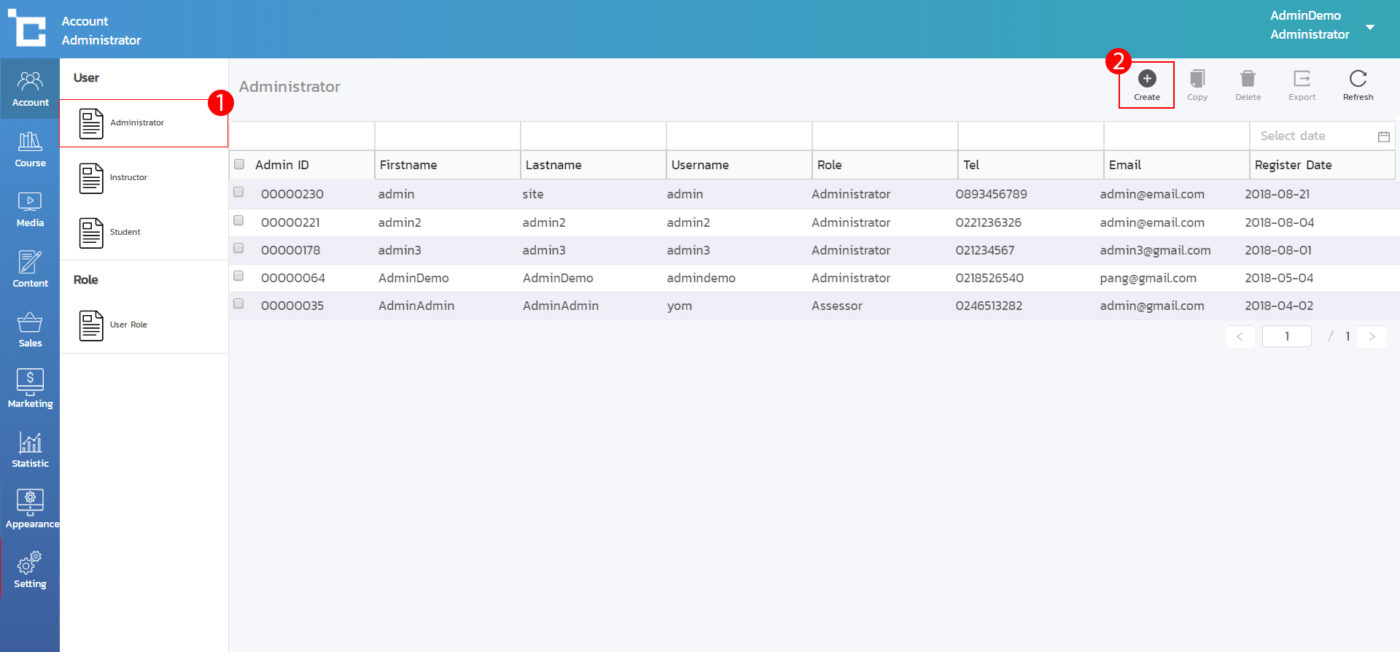Check the row for Admin ID 00000230

[239, 193]
